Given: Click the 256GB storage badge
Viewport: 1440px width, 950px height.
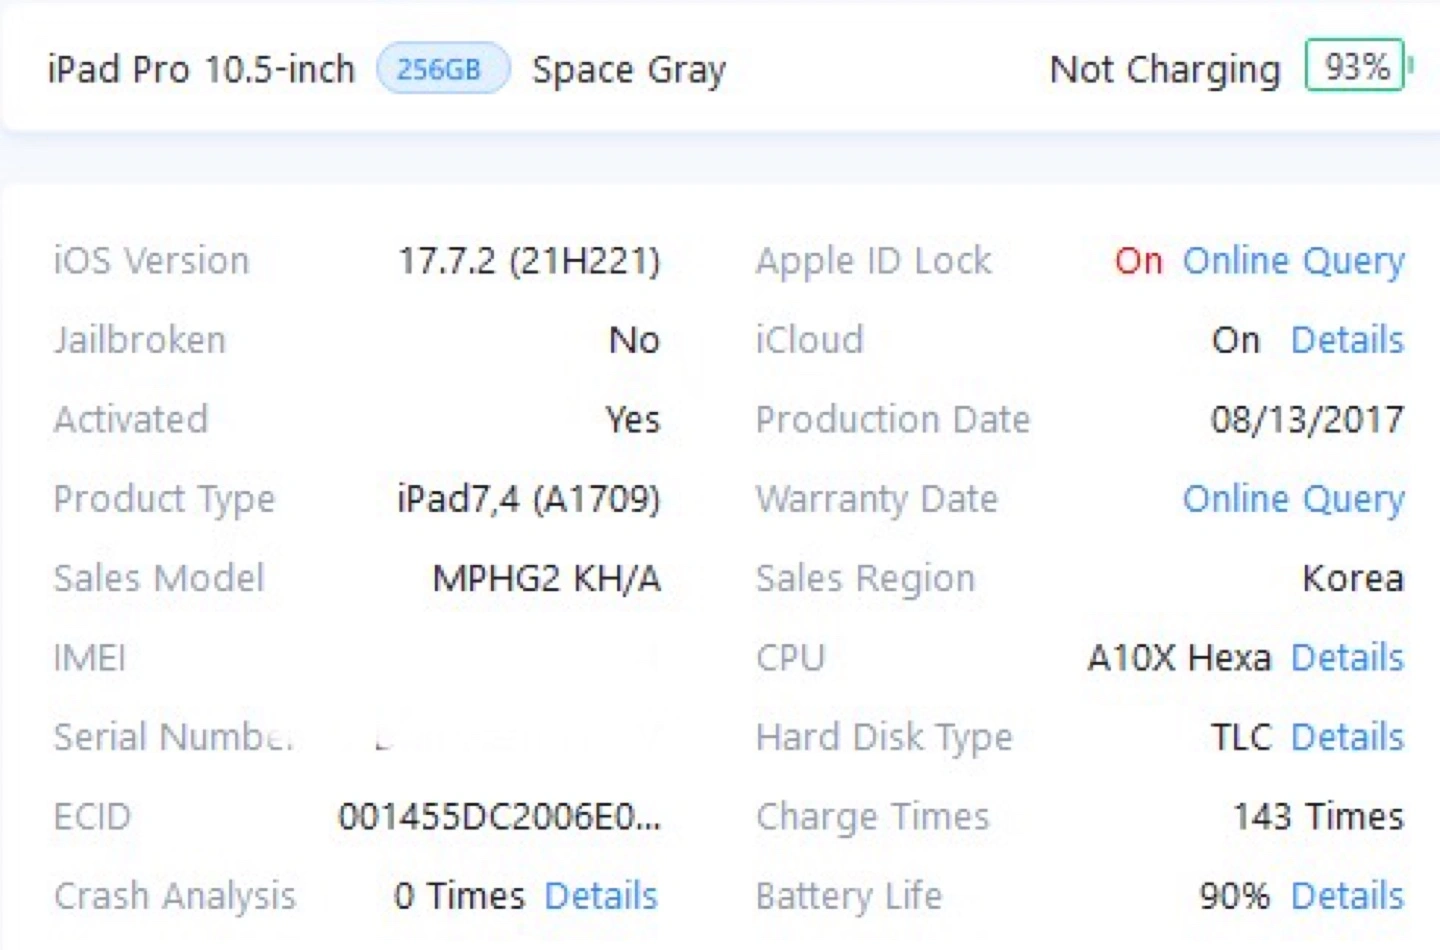Looking at the screenshot, I should 442,69.
